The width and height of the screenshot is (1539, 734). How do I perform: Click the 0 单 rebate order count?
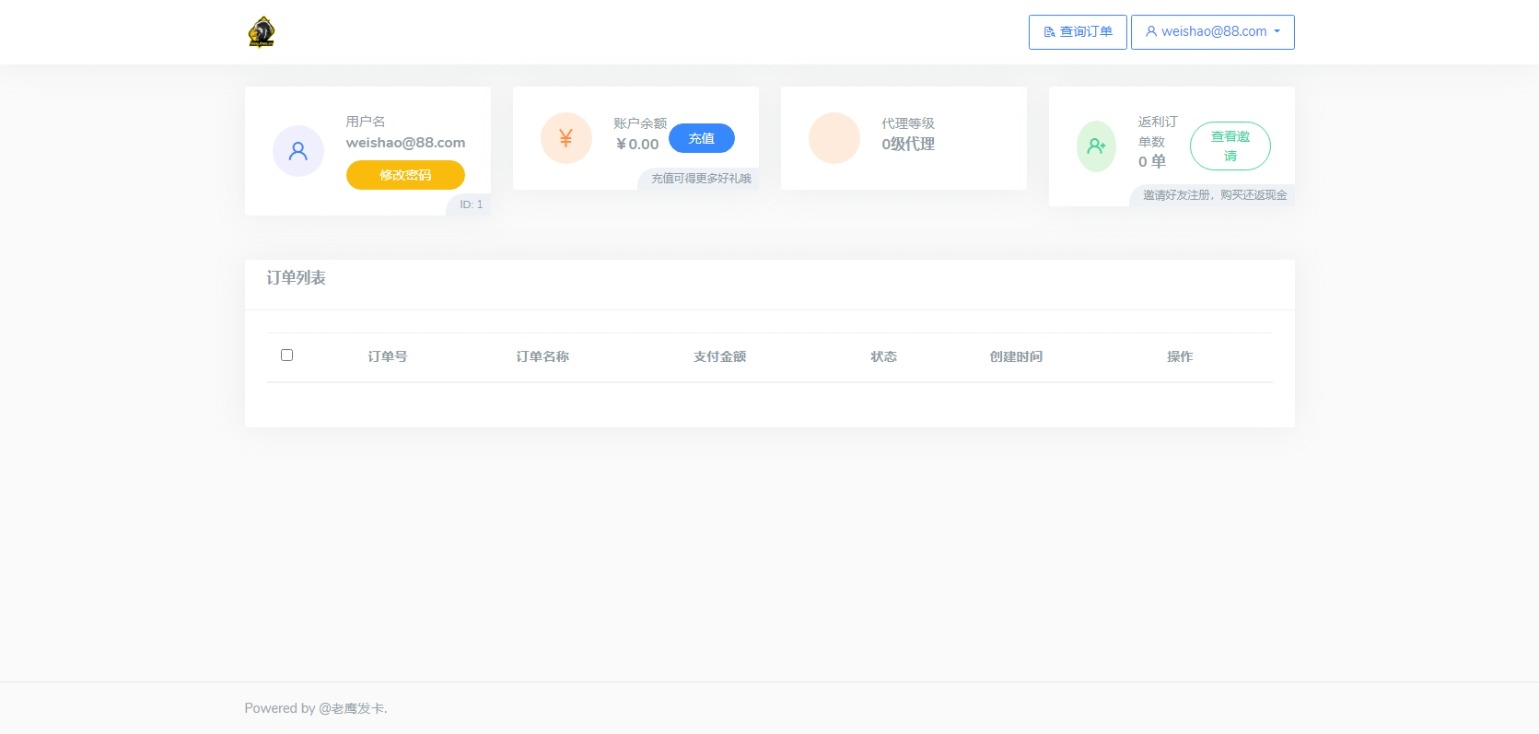1152,161
